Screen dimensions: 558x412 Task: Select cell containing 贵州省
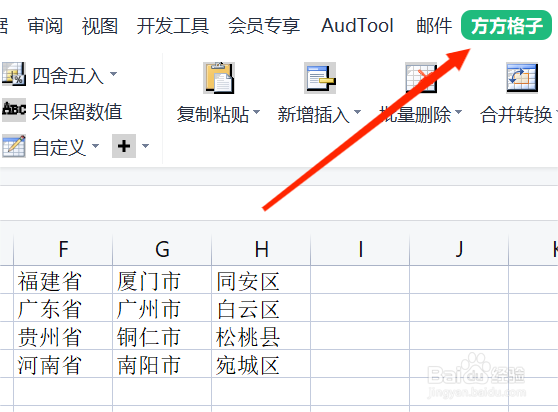pos(63,336)
